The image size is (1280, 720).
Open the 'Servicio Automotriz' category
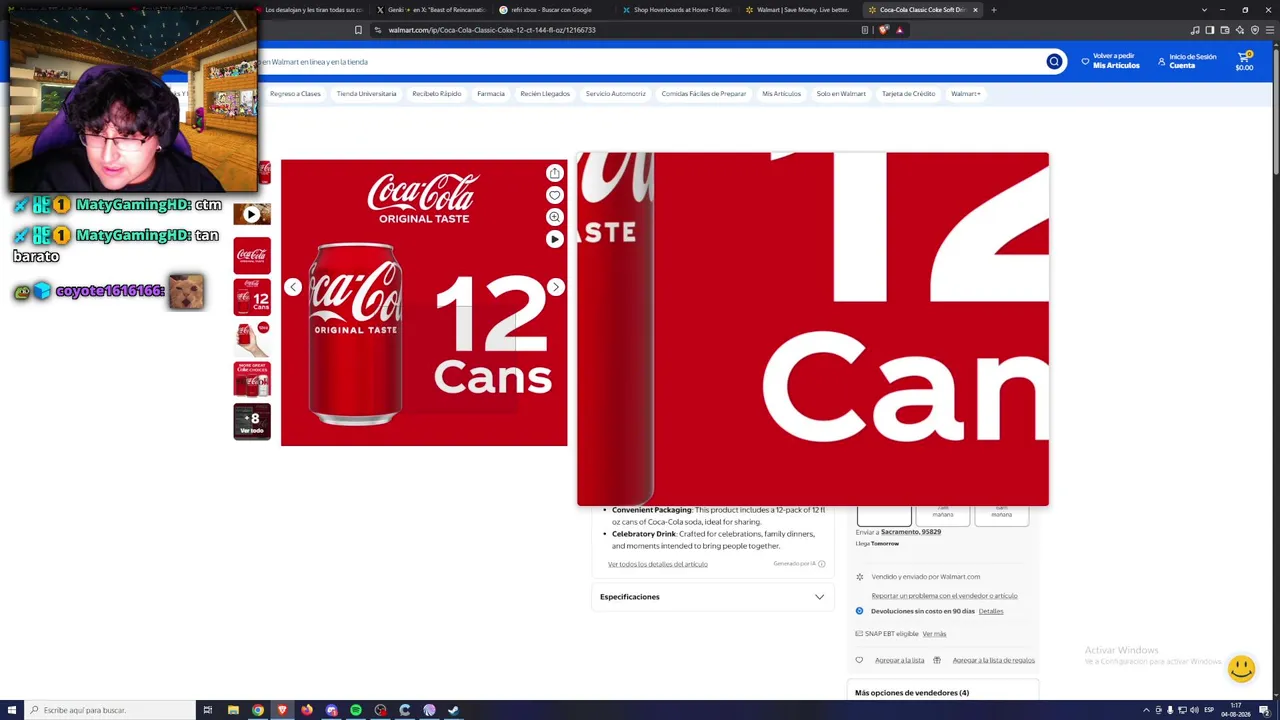pyautogui.click(x=615, y=94)
